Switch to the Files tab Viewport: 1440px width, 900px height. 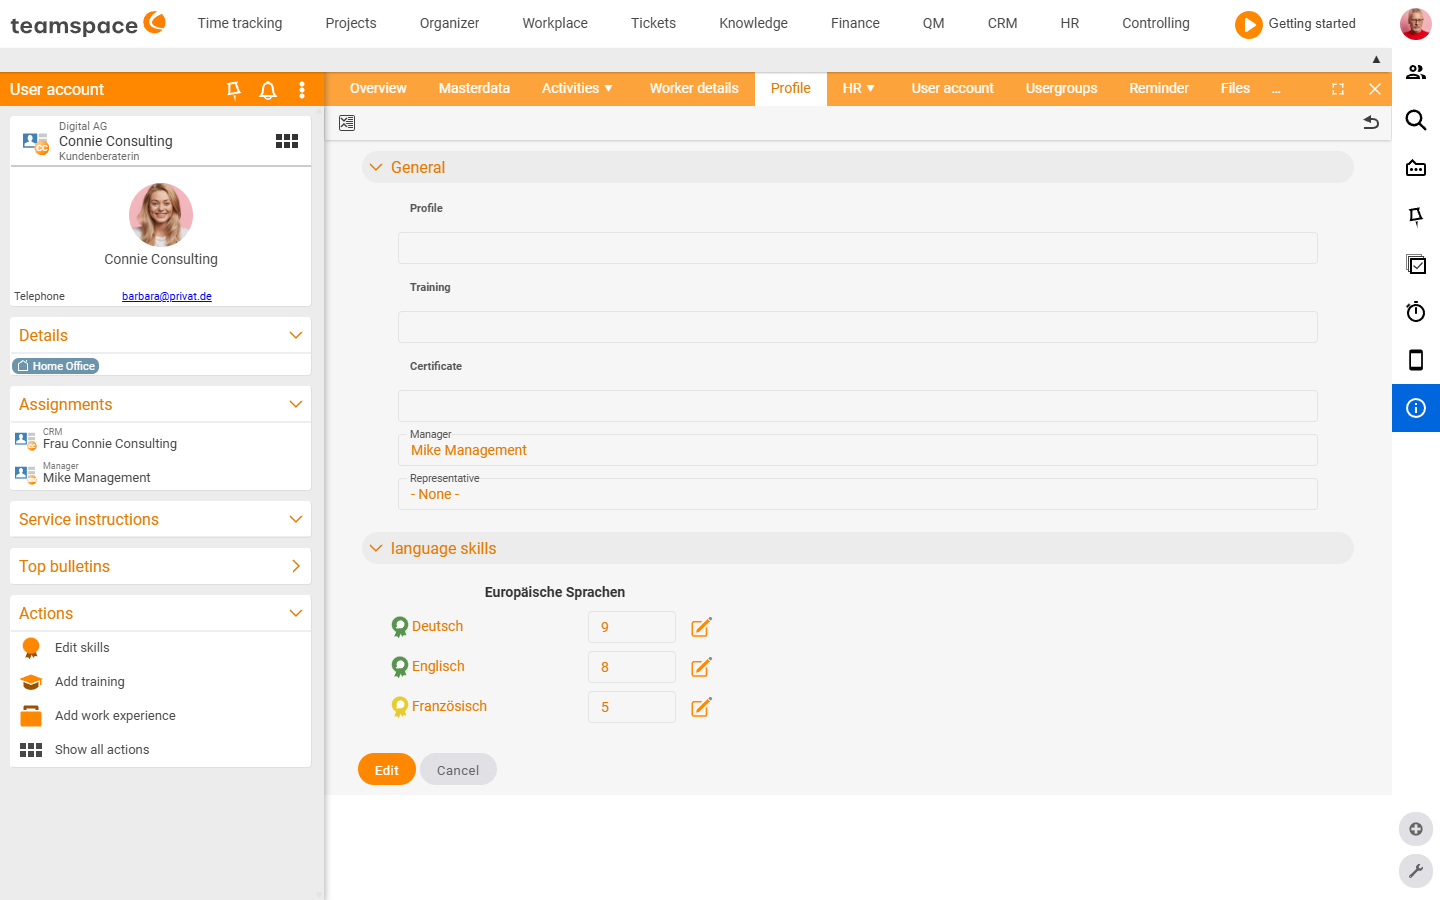[1235, 88]
